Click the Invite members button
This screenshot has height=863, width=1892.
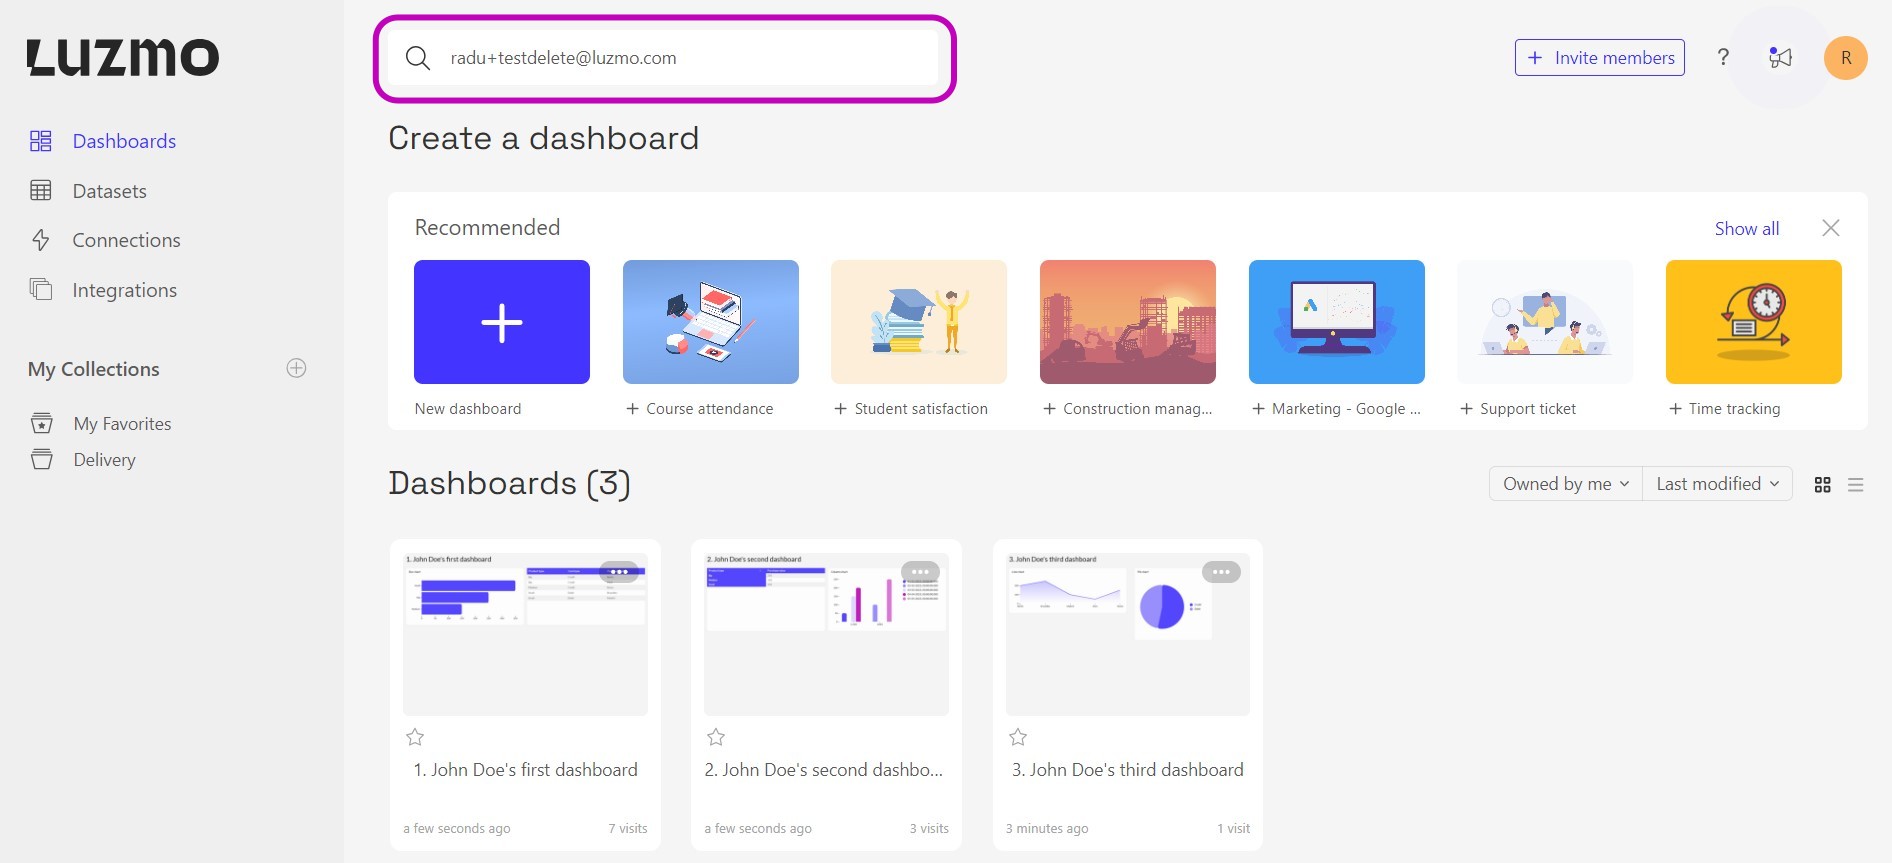(x=1599, y=58)
